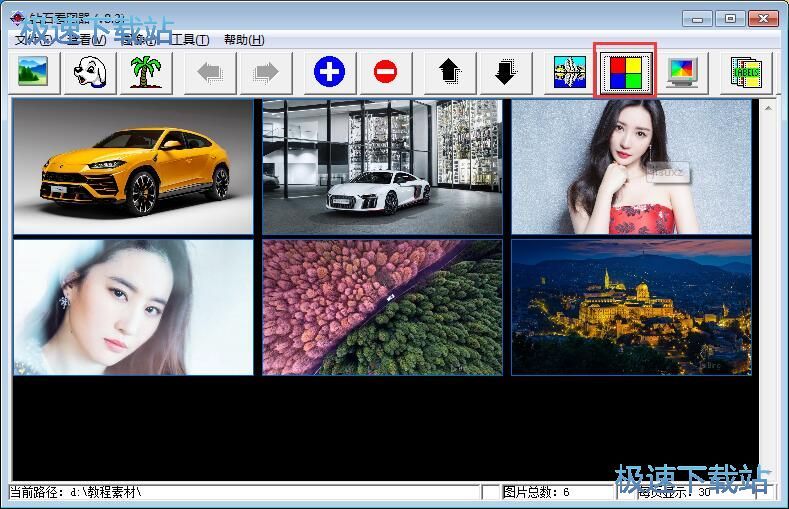
Task: Select the aerial forest road thumbnail
Action: (382, 307)
